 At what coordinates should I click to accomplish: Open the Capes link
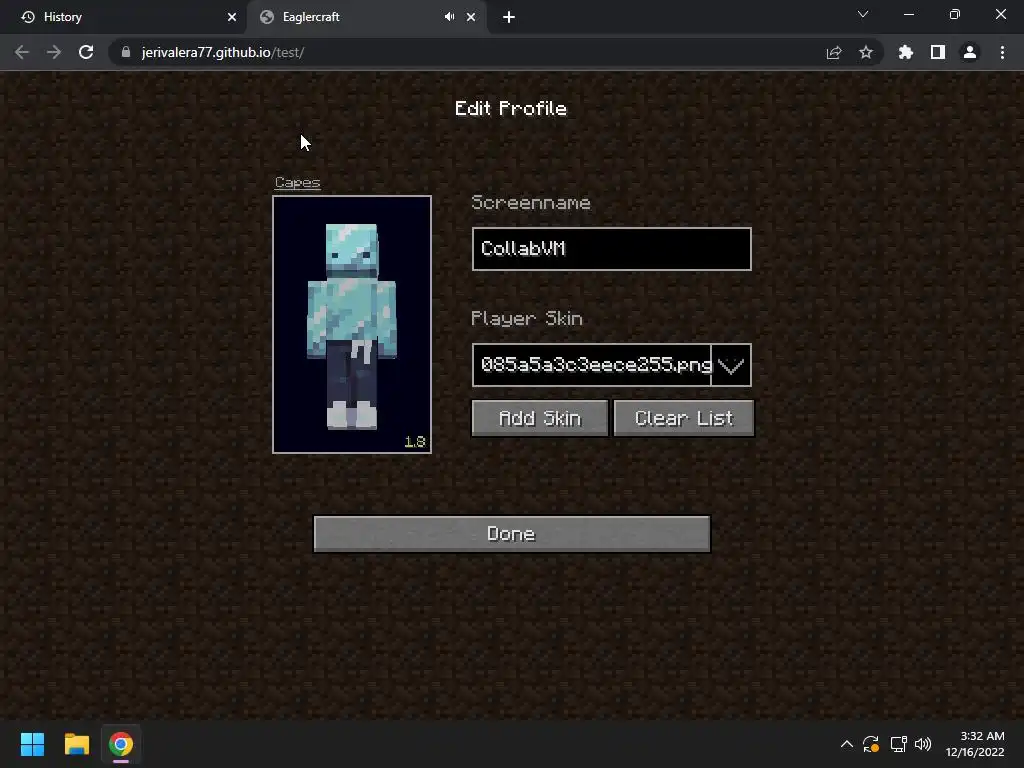click(297, 182)
